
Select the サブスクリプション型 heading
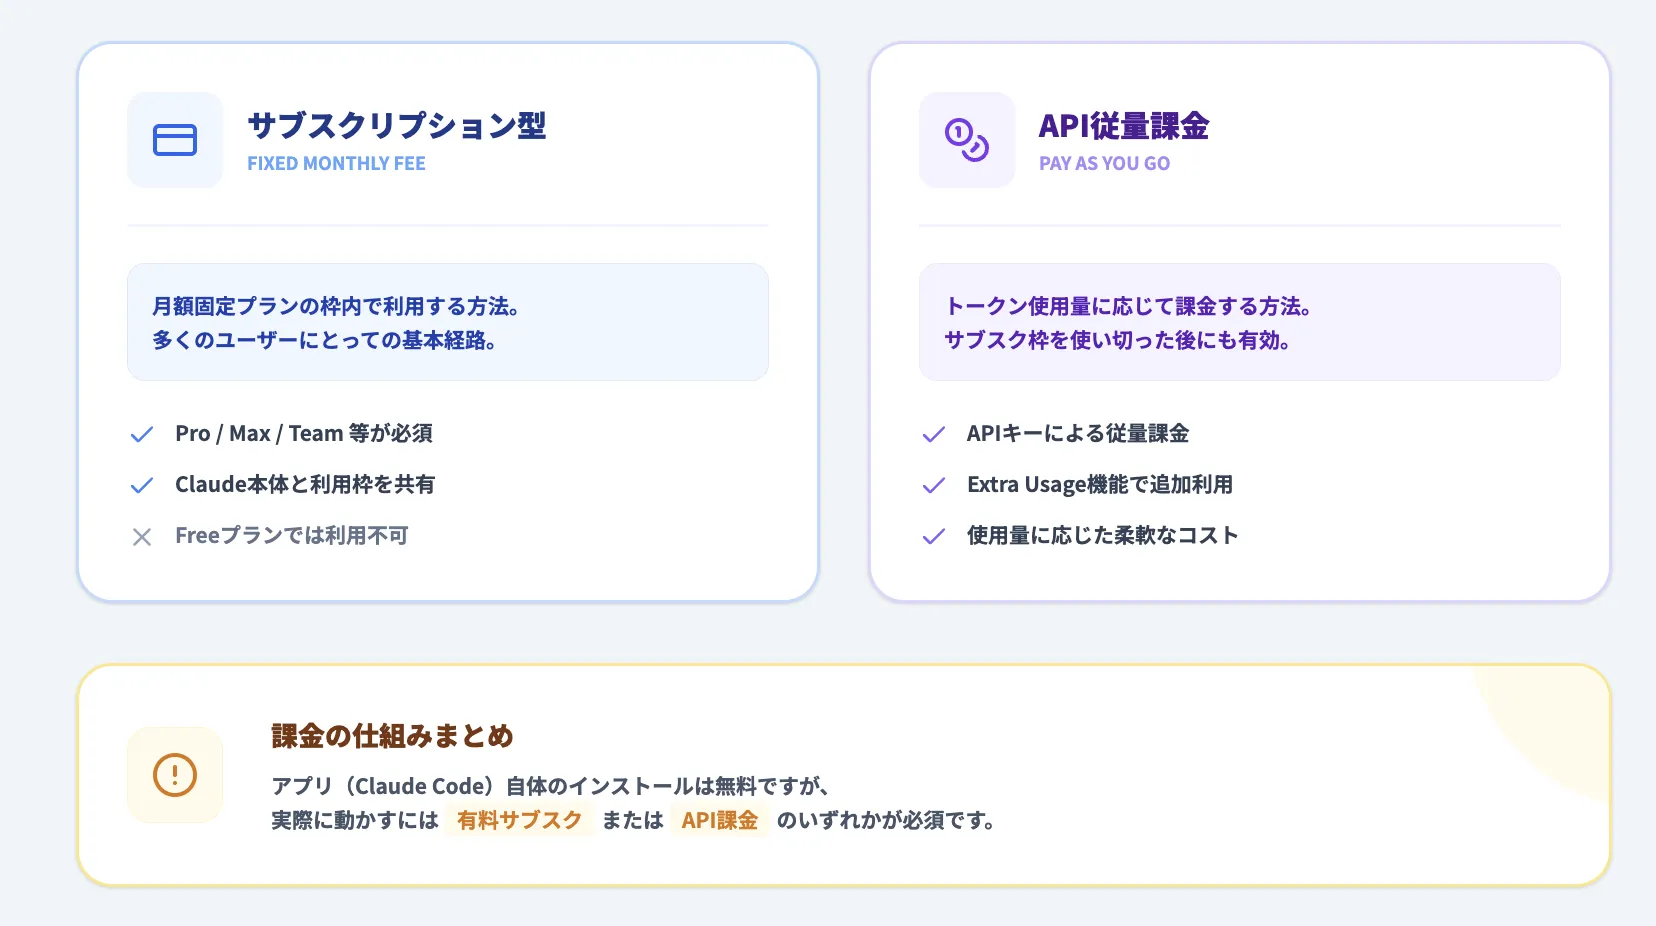pyautogui.click(x=397, y=127)
